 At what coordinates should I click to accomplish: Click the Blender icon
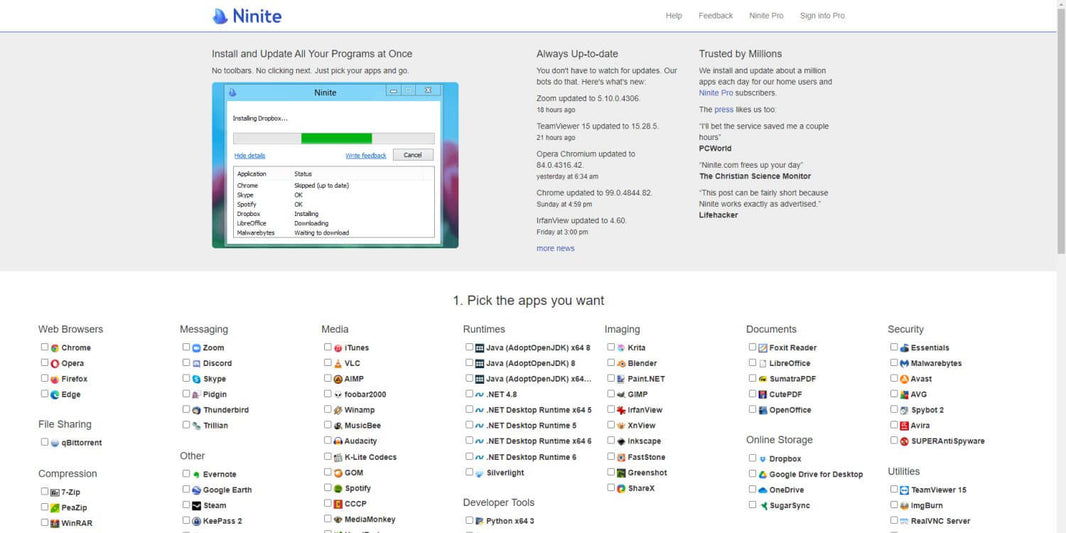[621, 364]
